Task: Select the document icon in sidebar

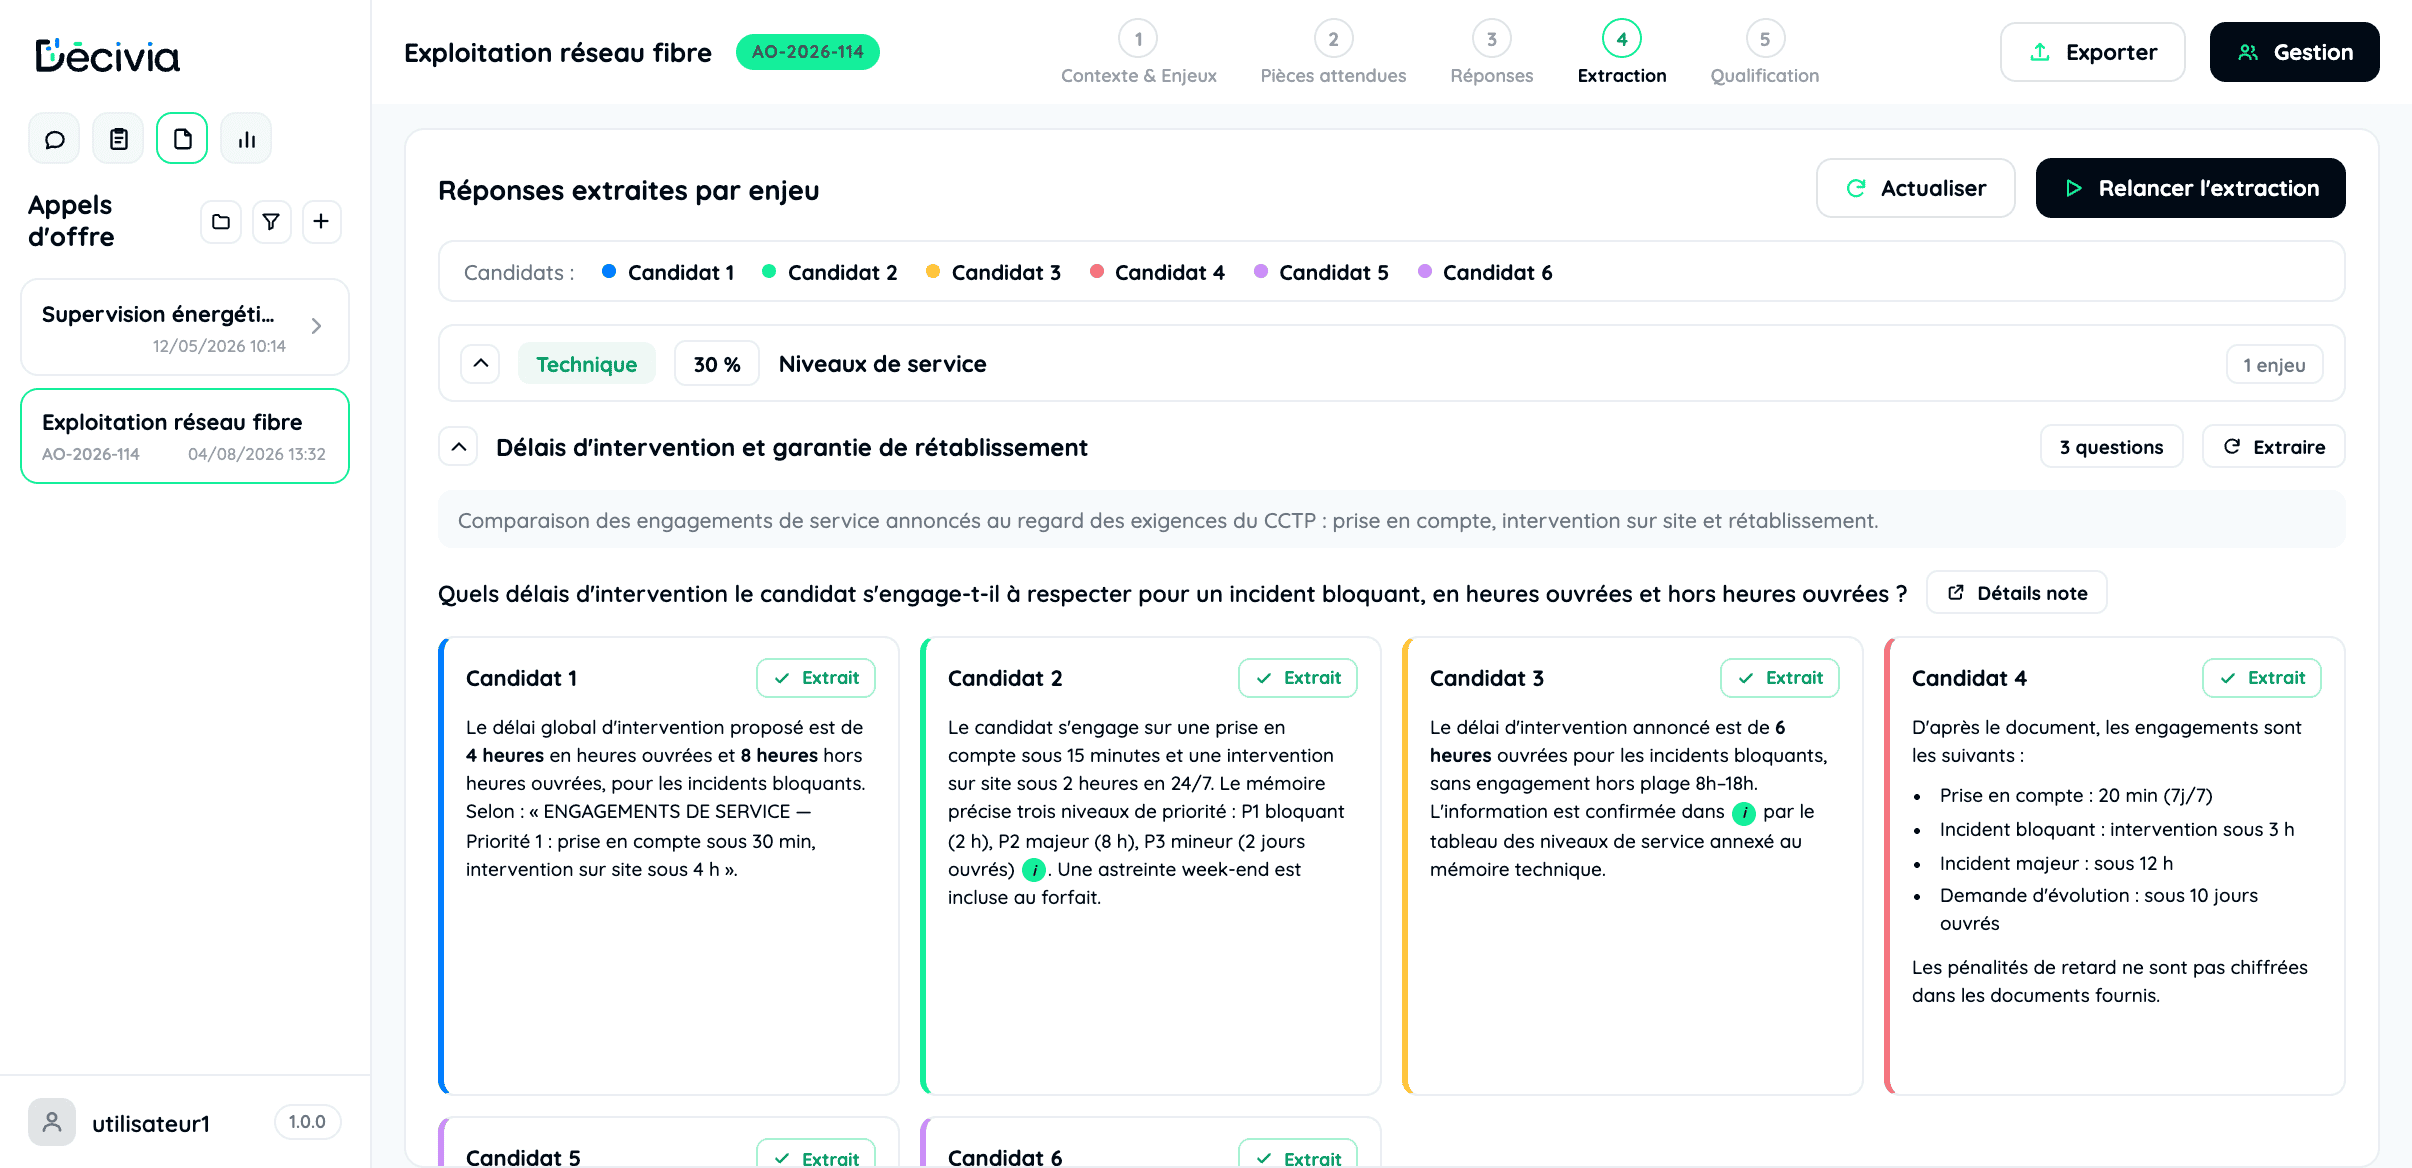Action: [182, 139]
